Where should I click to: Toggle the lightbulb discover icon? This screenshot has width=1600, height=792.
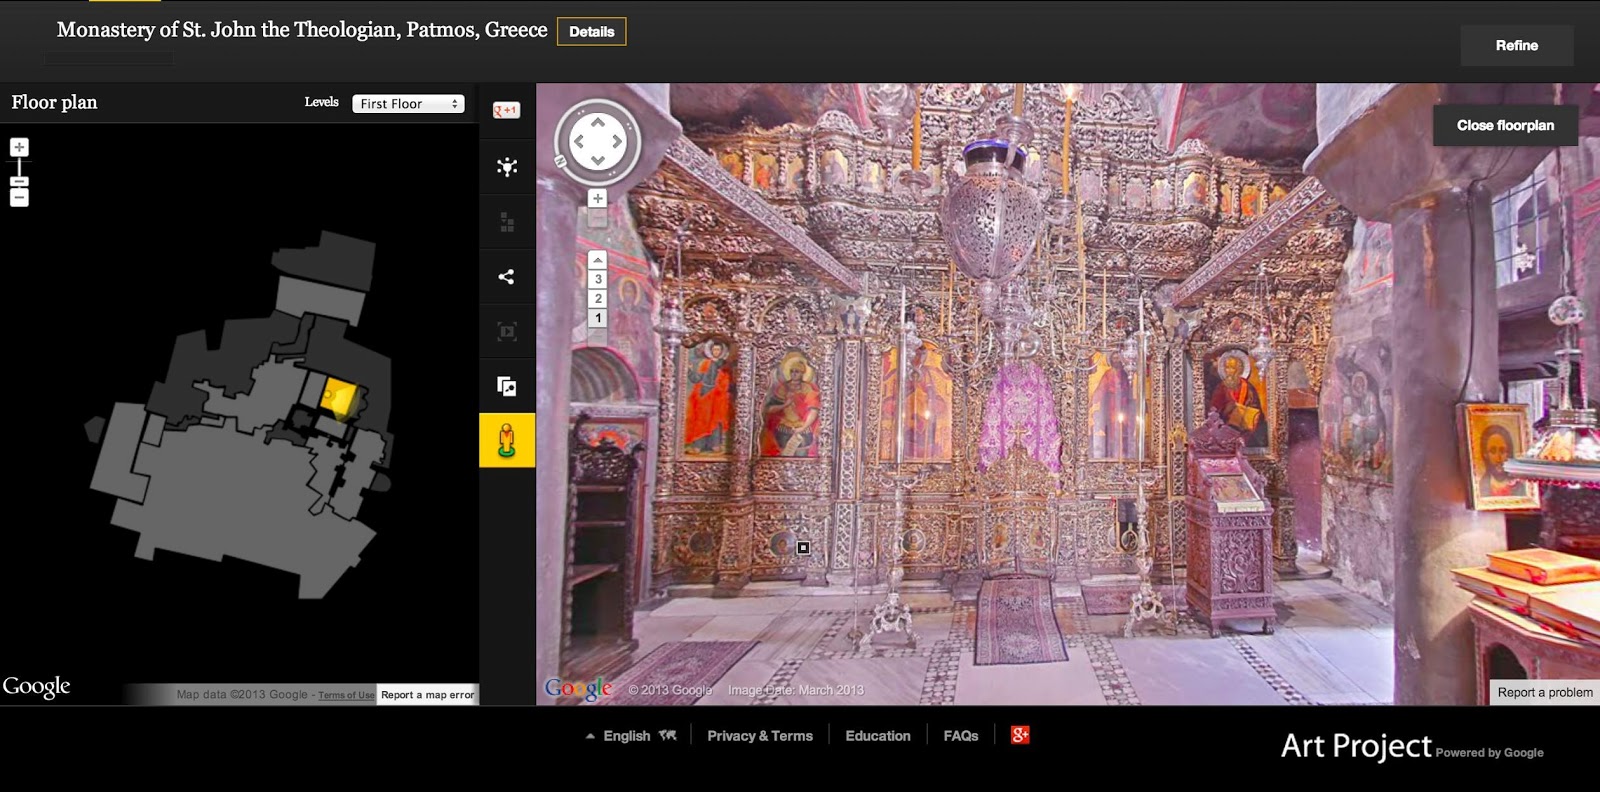(x=507, y=167)
